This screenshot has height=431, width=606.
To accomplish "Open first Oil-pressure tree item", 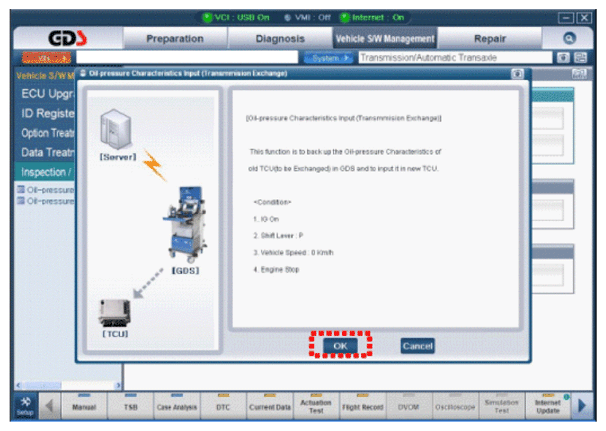I will pyautogui.click(x=46, y=189).
